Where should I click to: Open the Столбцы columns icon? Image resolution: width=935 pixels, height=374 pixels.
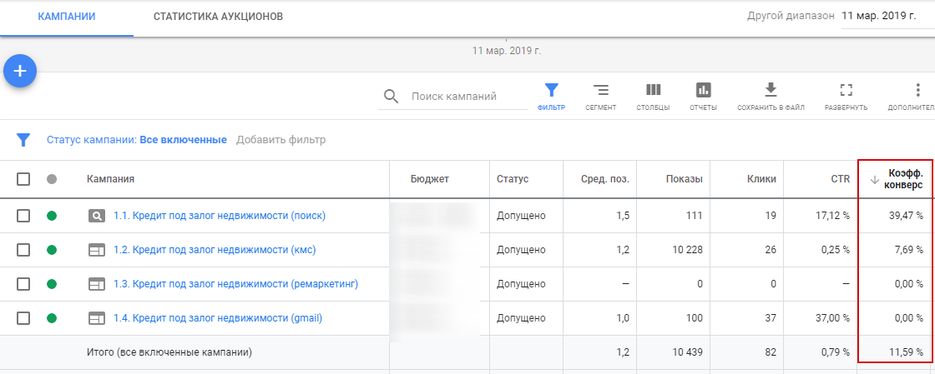[x=653, y=90]
